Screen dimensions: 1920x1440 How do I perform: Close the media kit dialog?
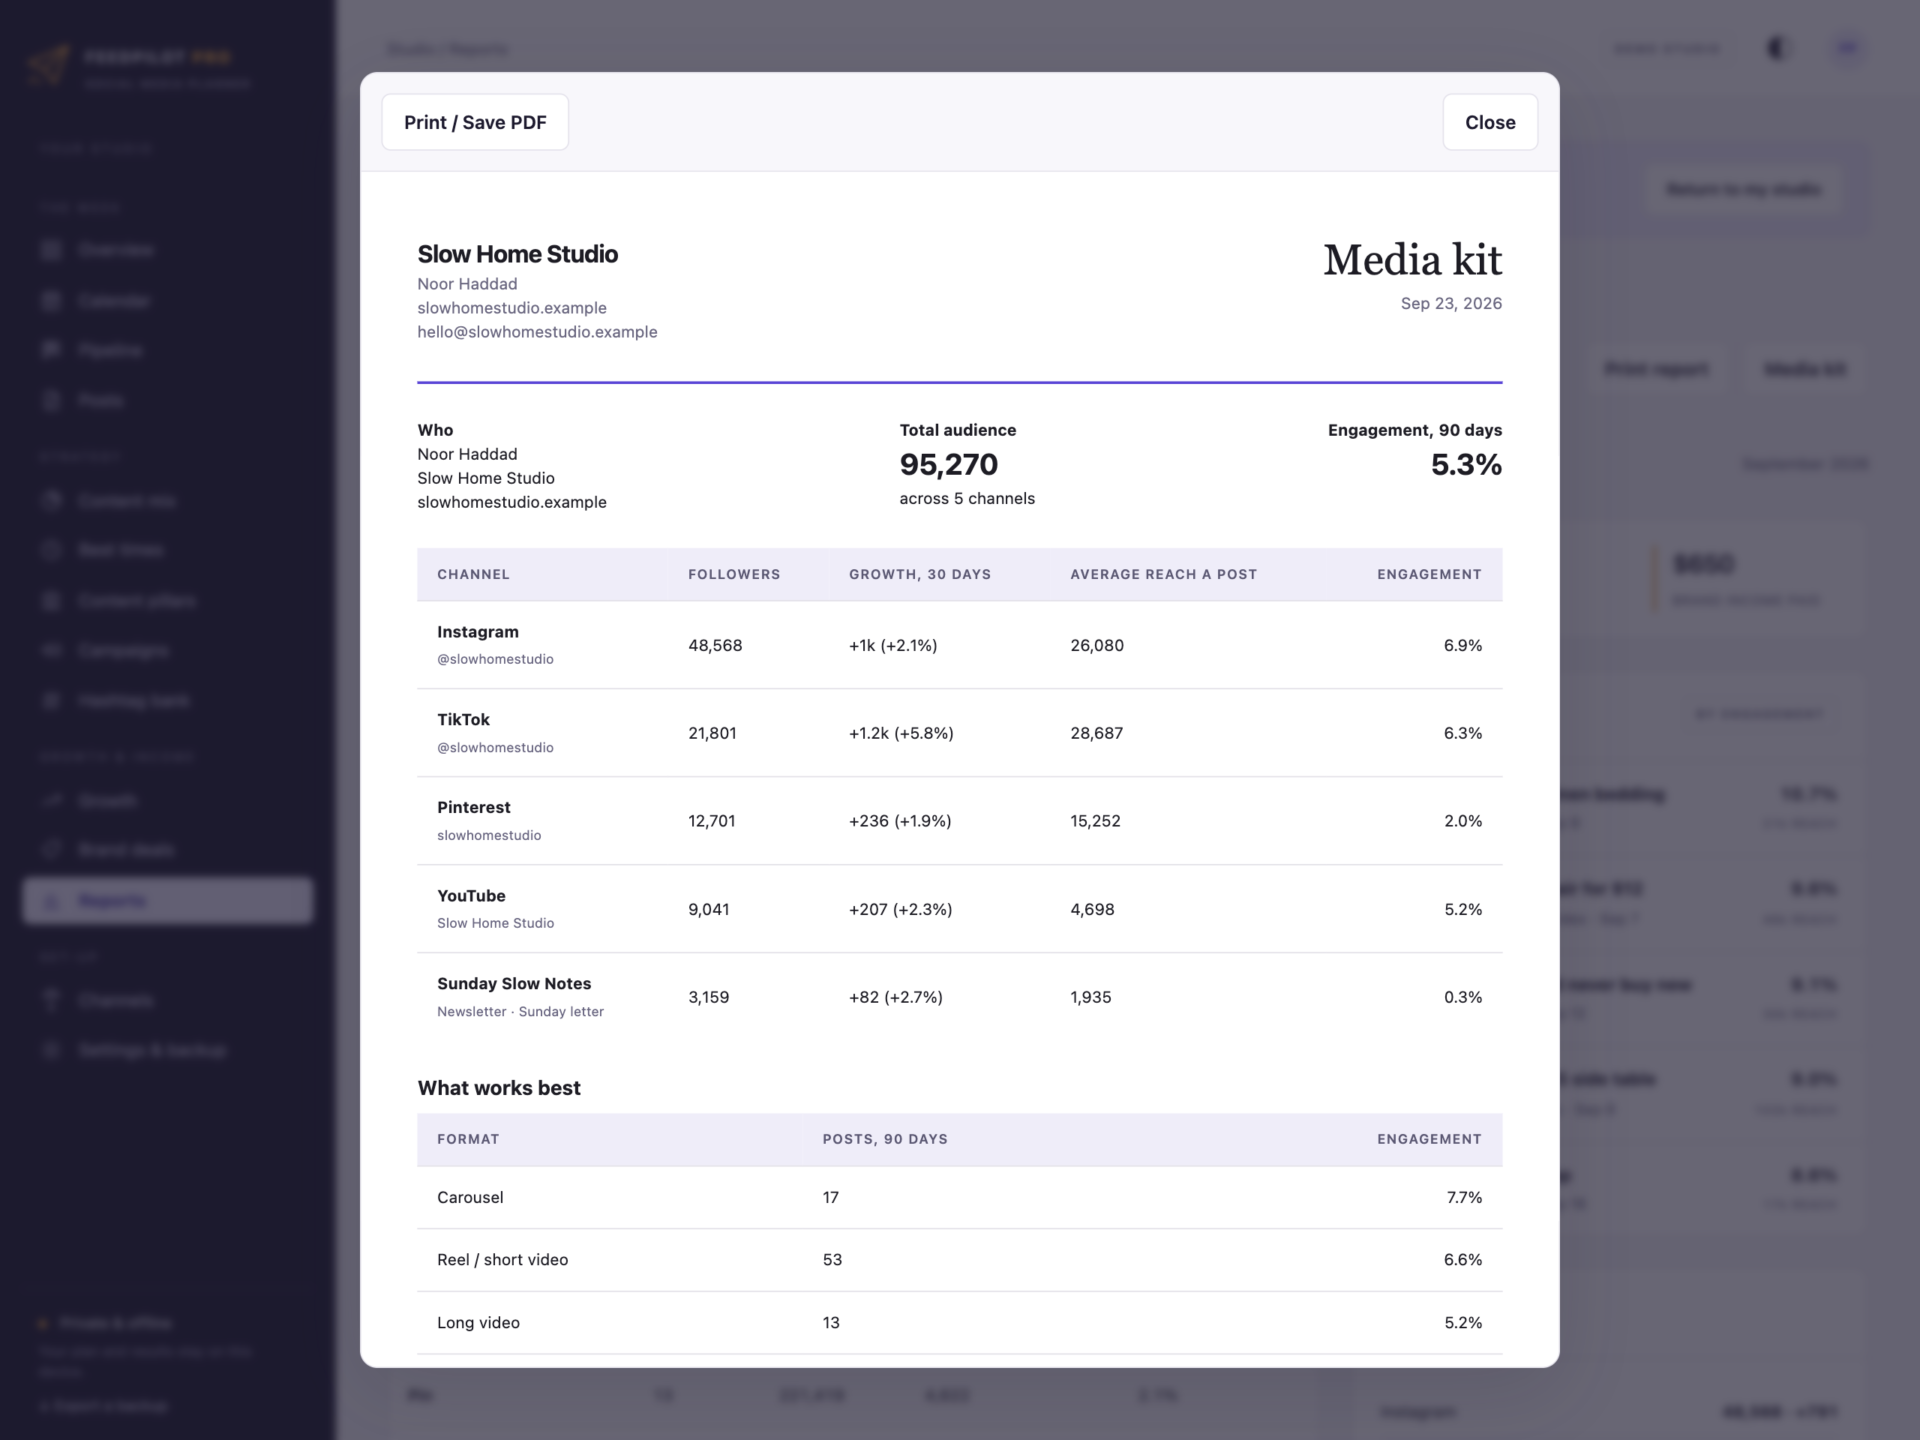pyautogui.click(x=1490, y=122)
